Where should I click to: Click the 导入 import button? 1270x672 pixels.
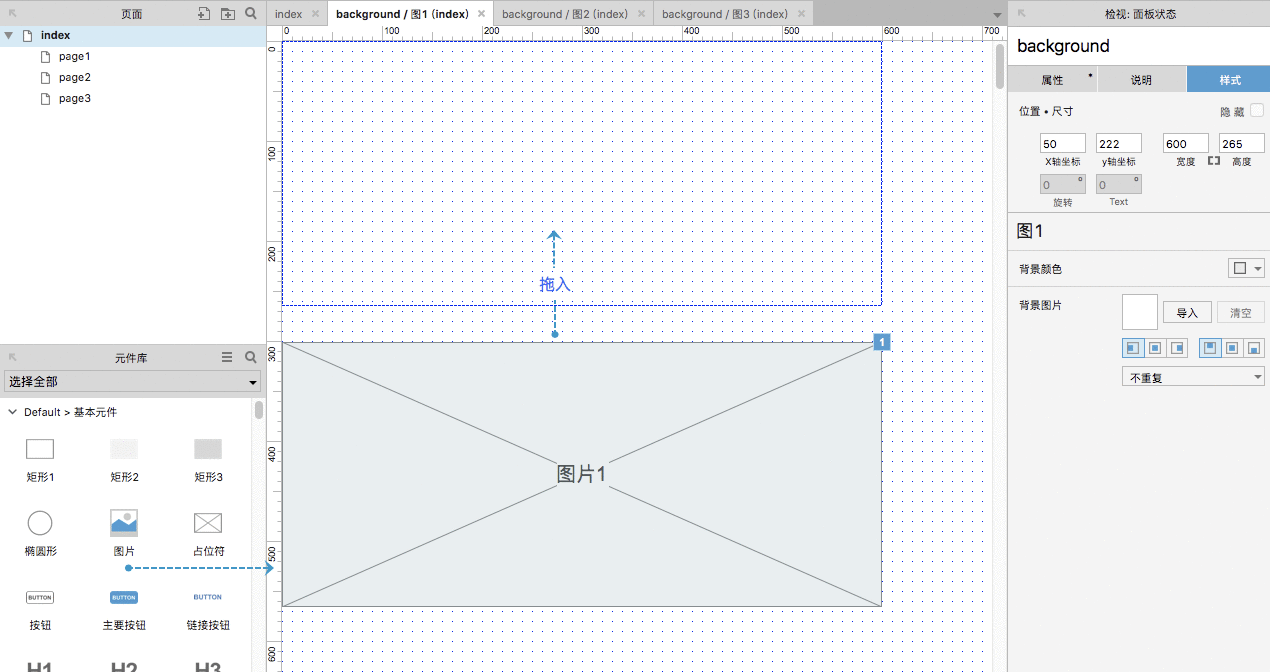[x=1187, y=313]
